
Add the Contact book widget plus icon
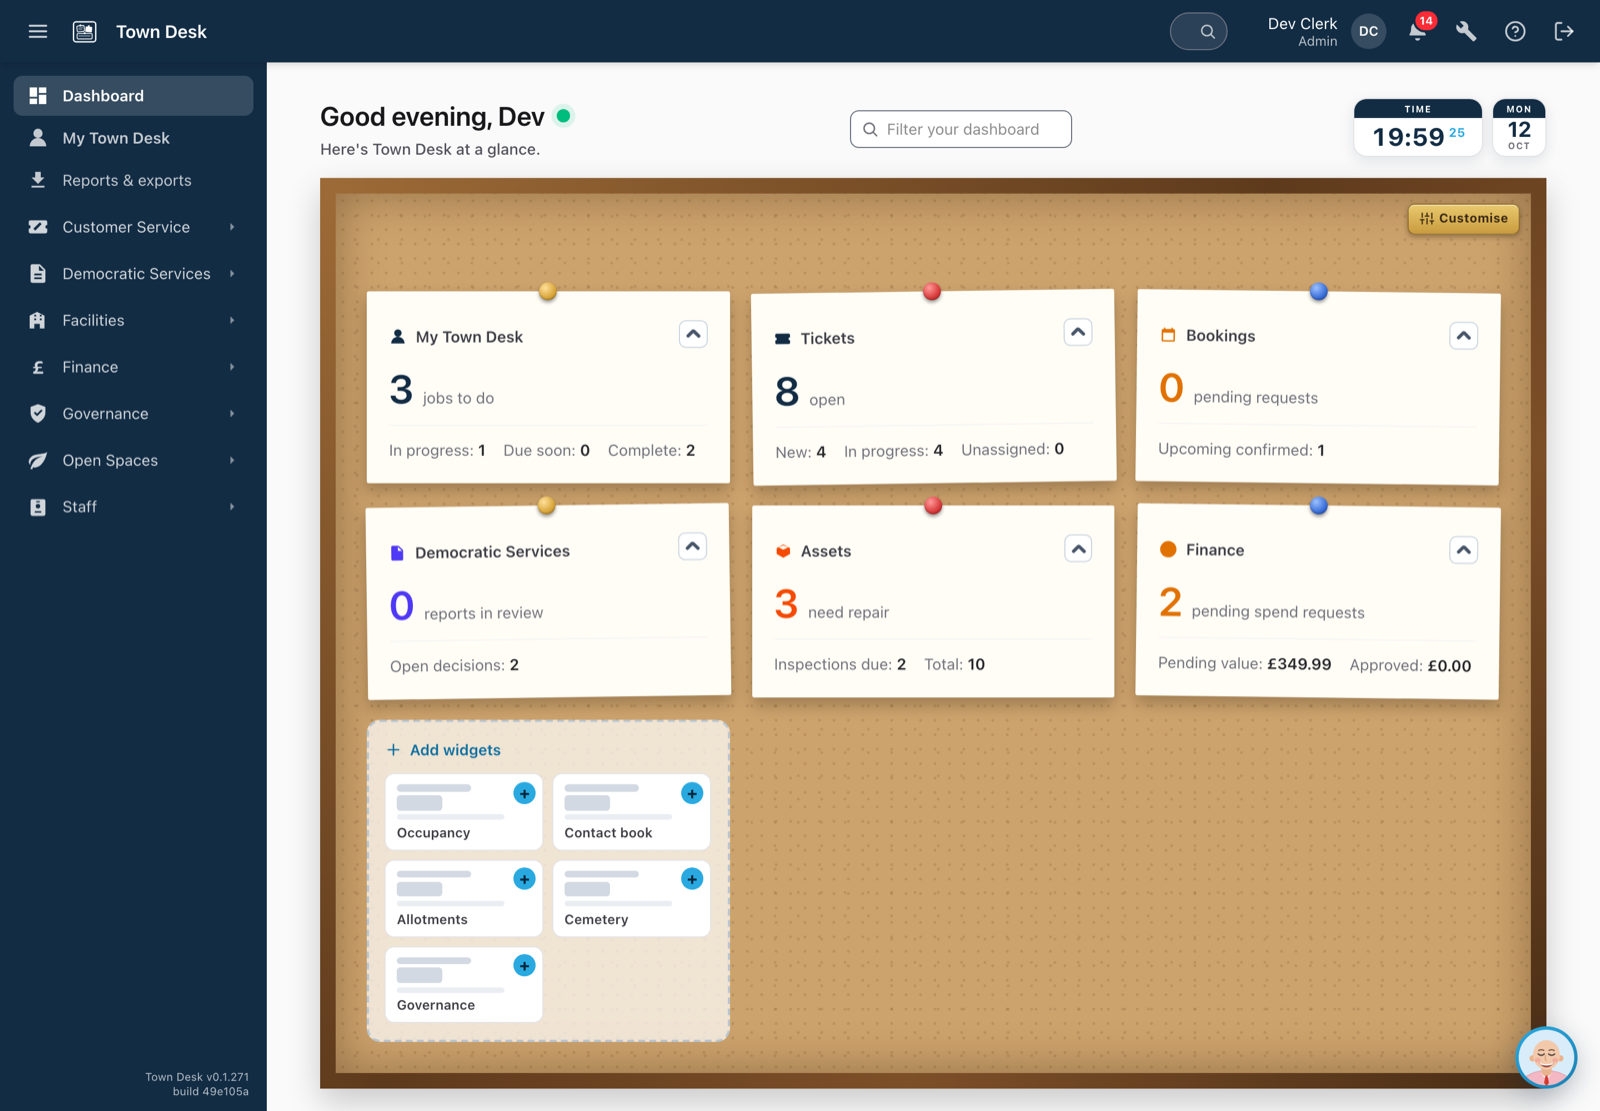coord(692,793)
